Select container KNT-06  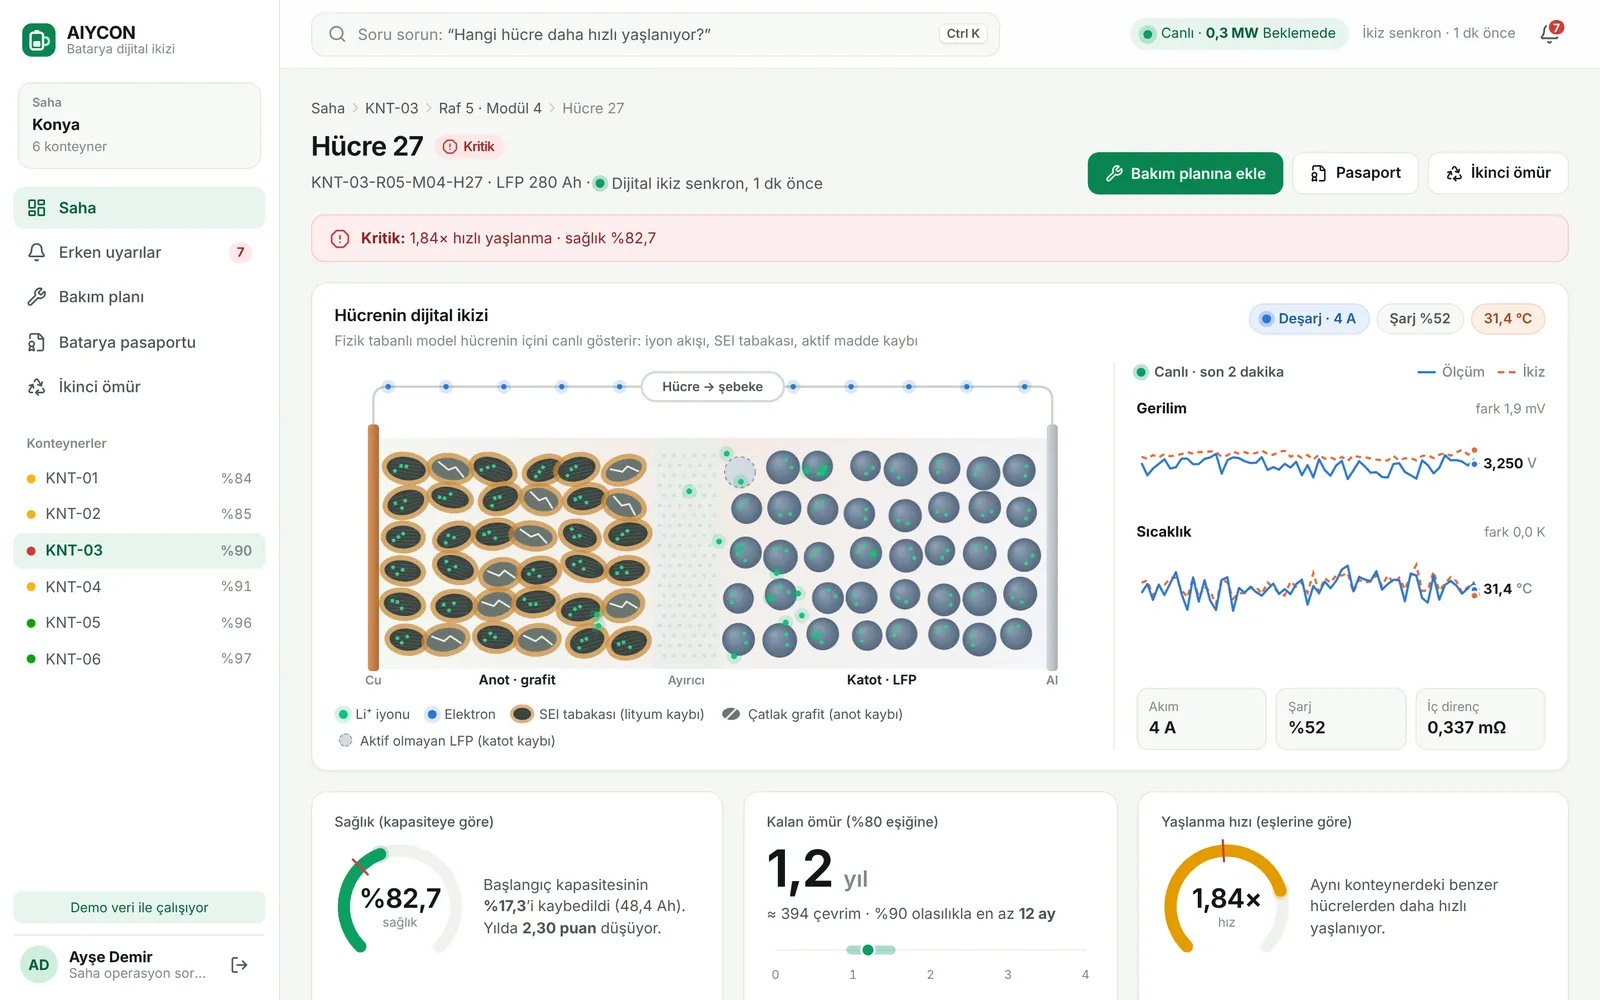pyautogui.click(x=139, y=659)
